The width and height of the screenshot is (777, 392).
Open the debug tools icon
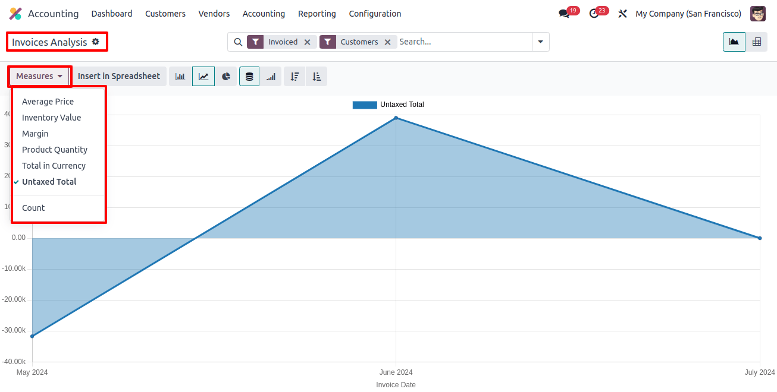[622, 14]
